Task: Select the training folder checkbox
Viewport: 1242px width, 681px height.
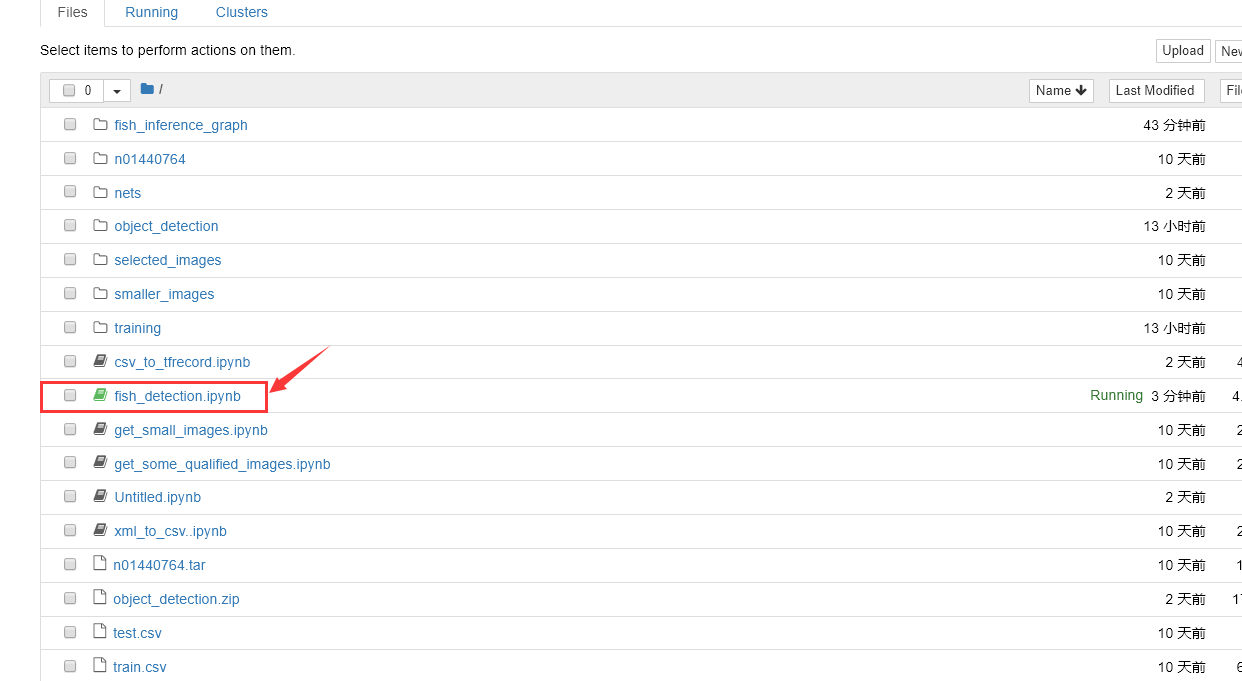Action: point(70,328)
